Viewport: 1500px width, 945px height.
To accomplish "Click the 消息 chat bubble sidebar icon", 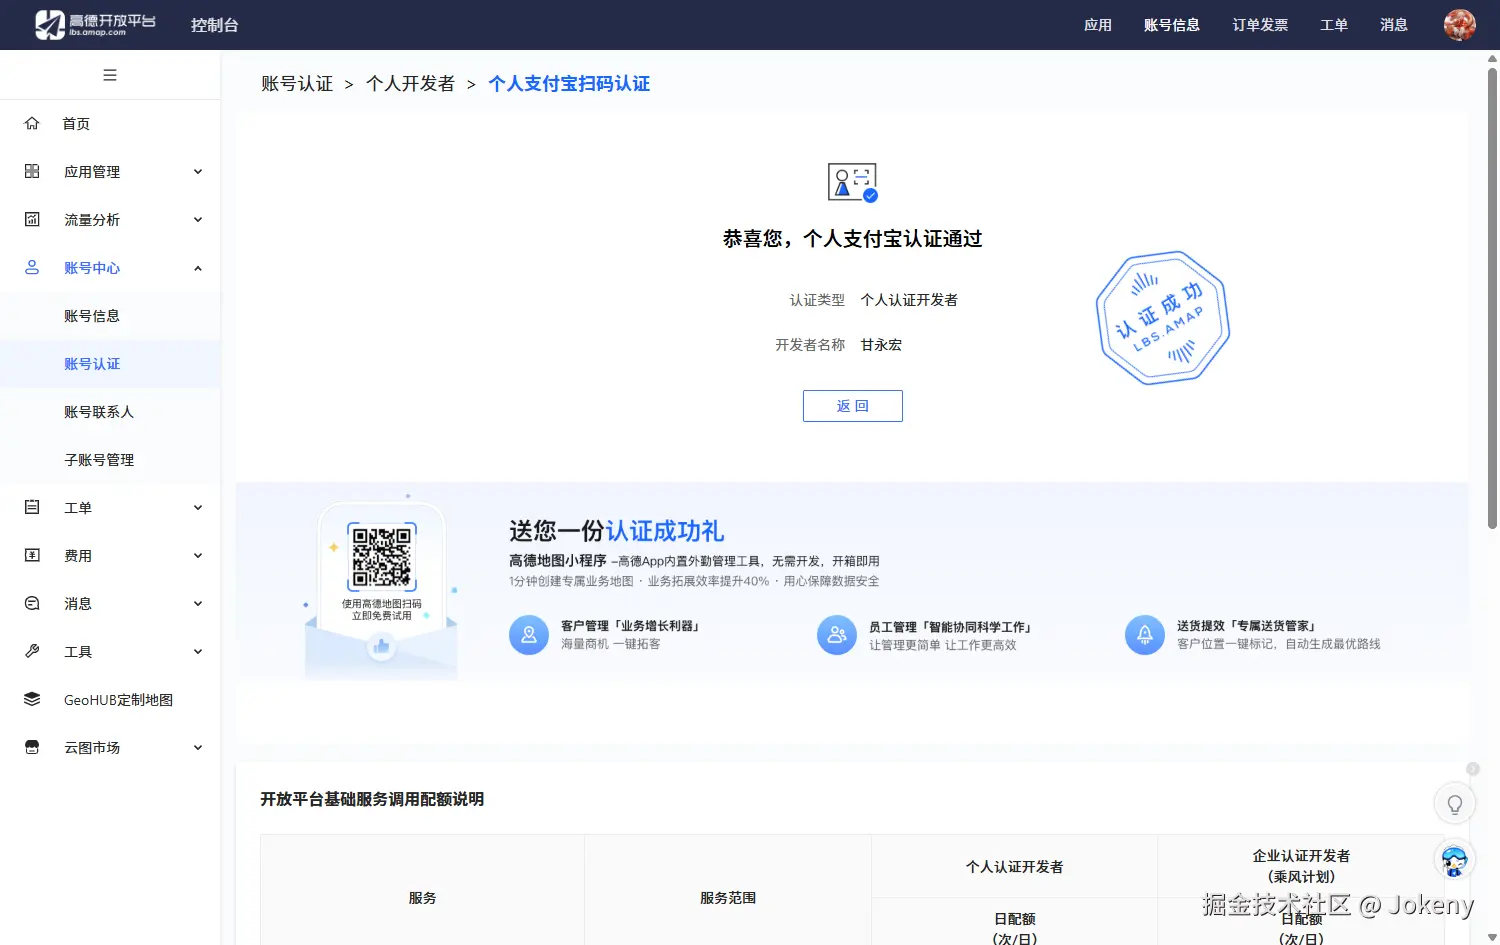I will coord(32,603).
